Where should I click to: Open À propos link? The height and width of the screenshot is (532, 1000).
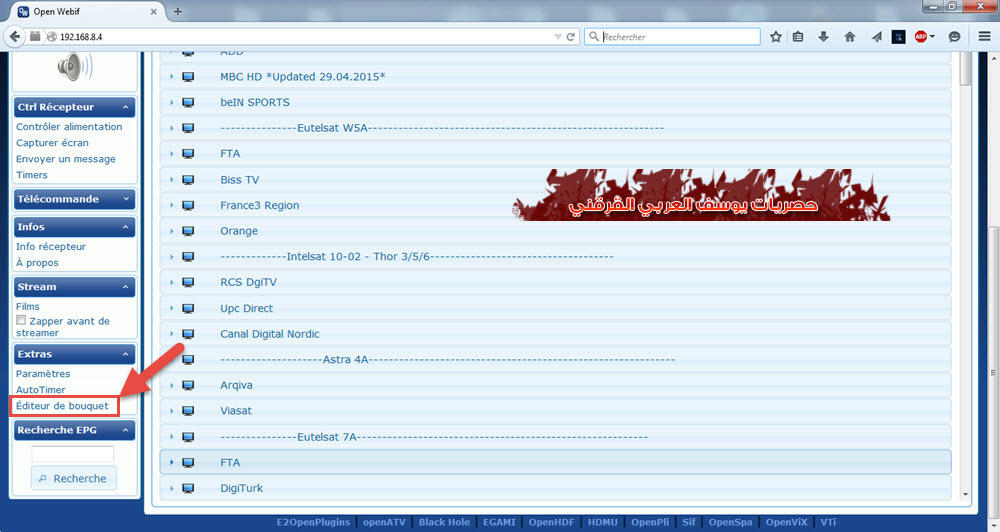tap(37, 263)
